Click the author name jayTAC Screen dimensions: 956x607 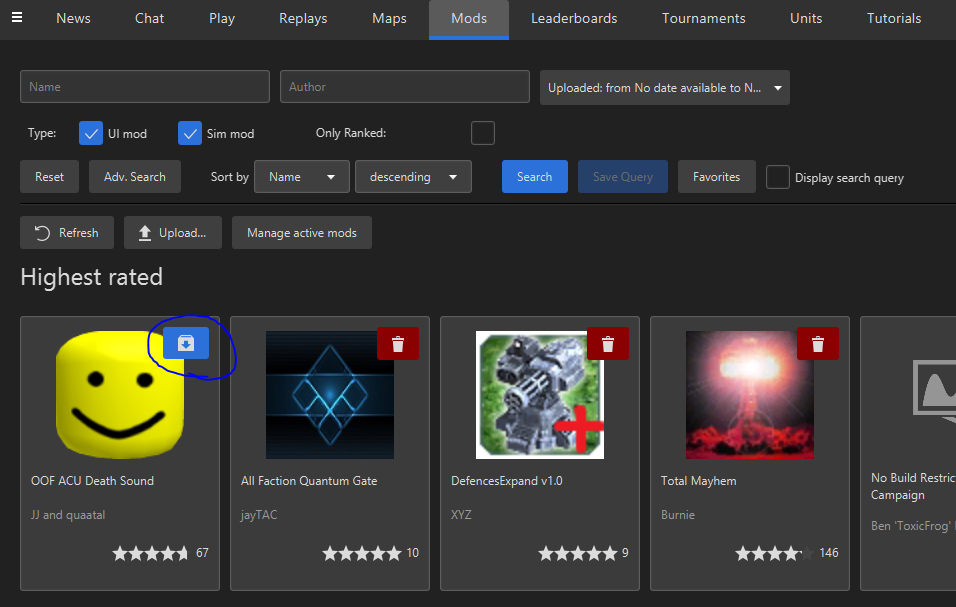point(259,515)
